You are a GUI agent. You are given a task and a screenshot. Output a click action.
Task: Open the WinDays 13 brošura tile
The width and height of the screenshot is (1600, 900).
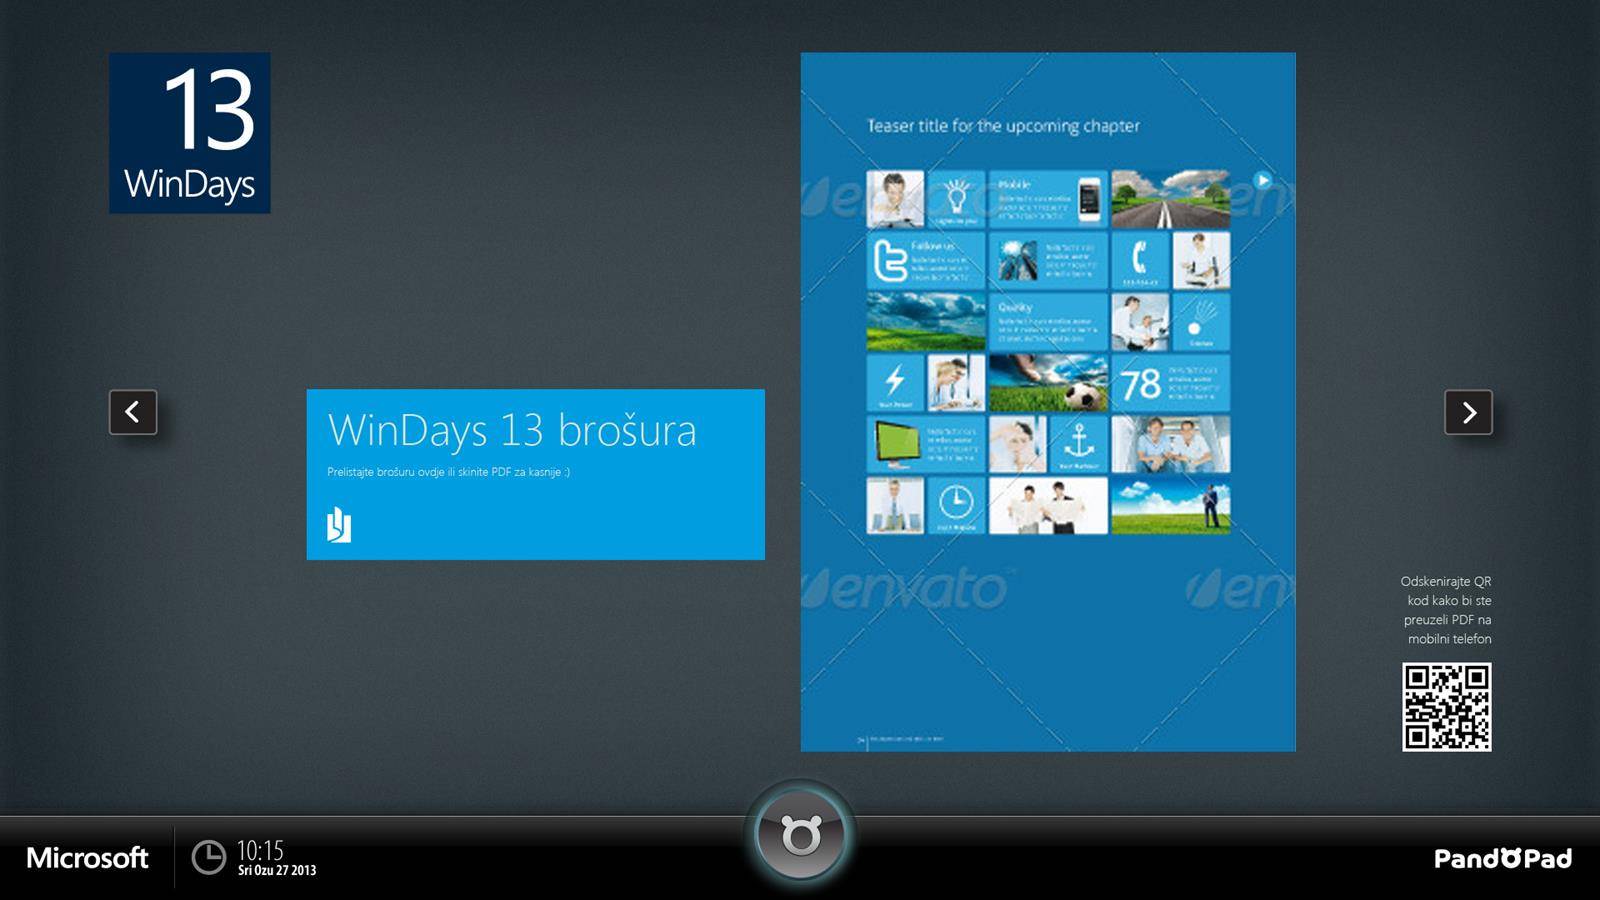pyautogui.click(x=536, y=474)
